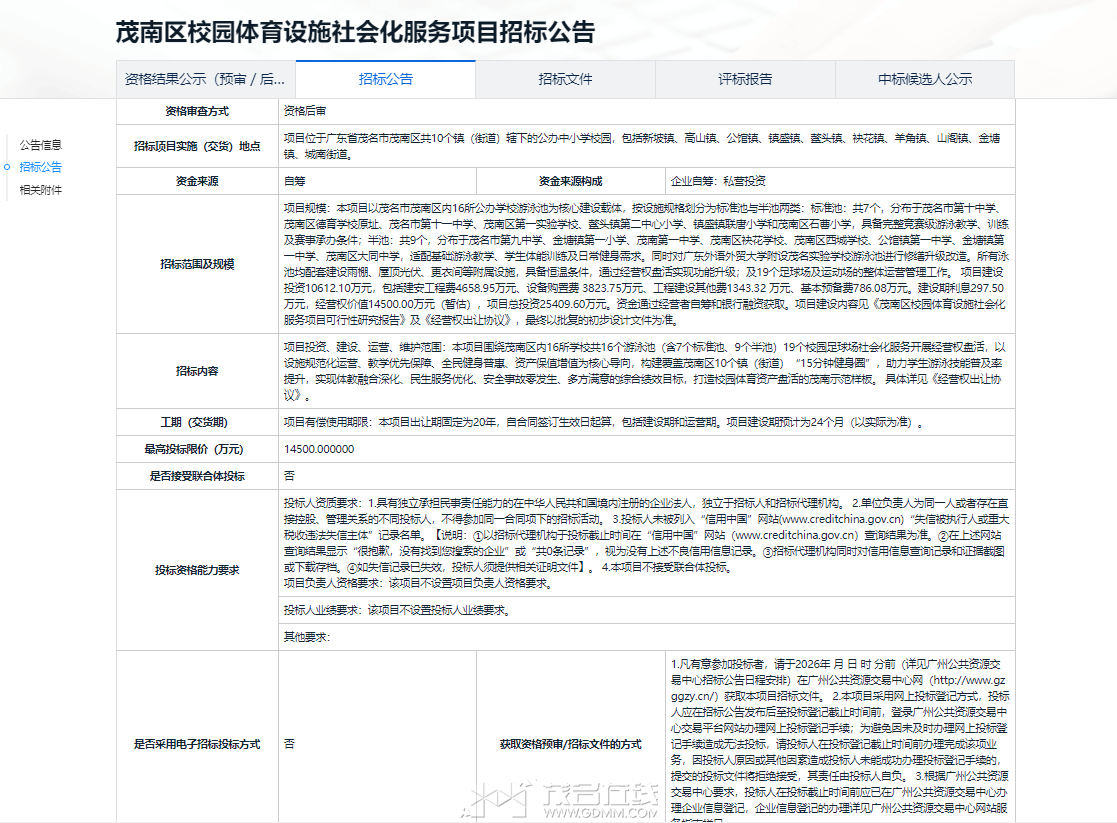Click the 资格审查方式 row label
The image size is (1117, 823).
coord(197,111)
